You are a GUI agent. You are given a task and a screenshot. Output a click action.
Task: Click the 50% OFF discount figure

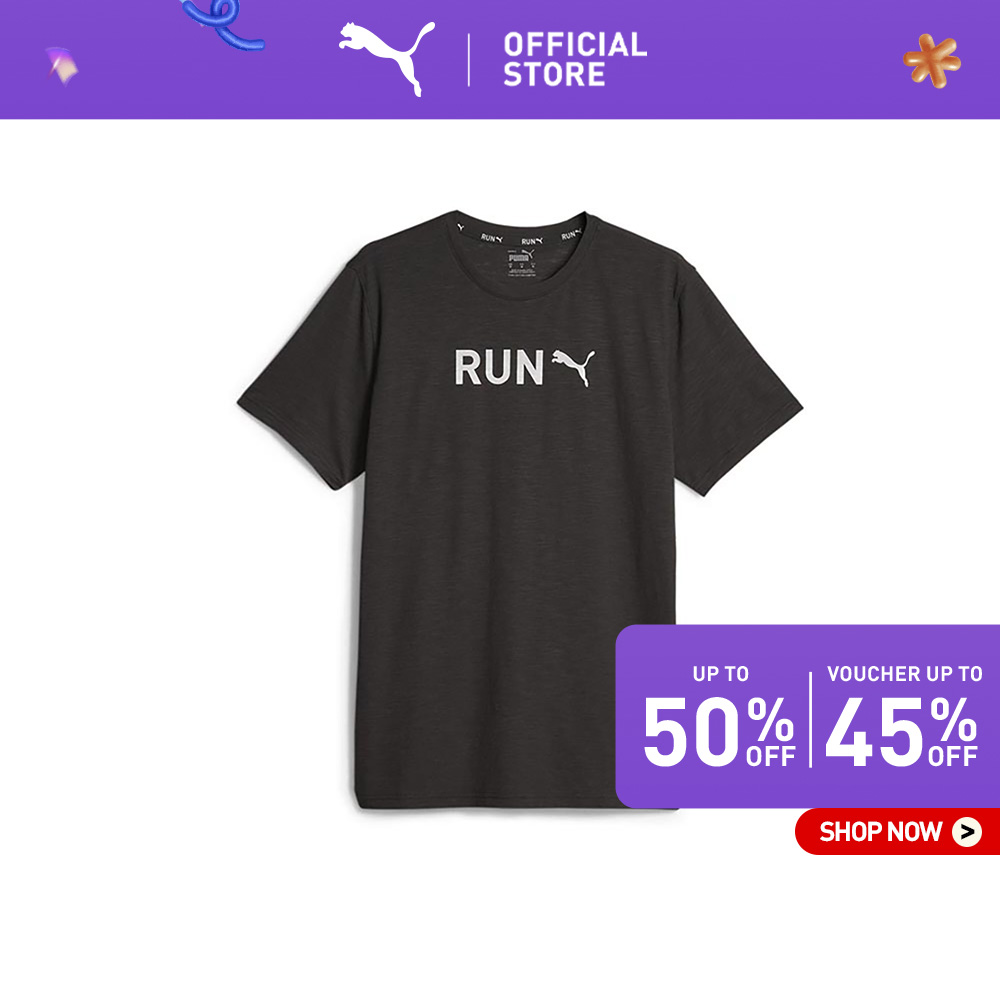[x=719, y=731]
